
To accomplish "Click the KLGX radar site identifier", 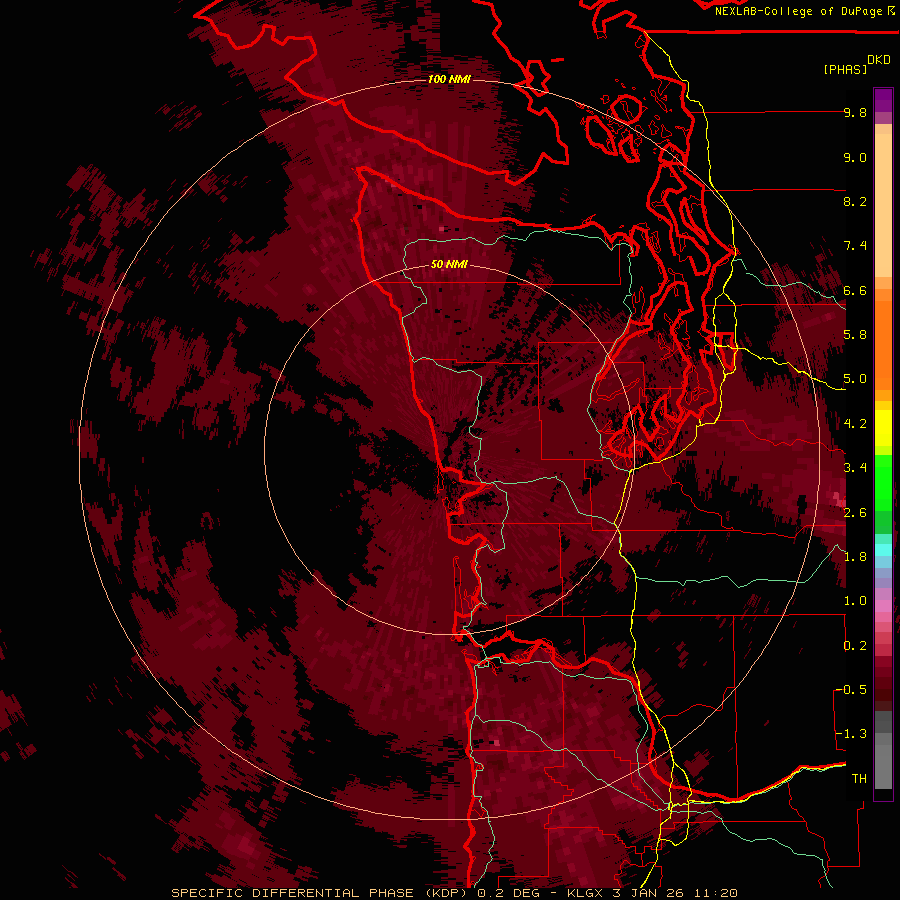I will 587,893.
